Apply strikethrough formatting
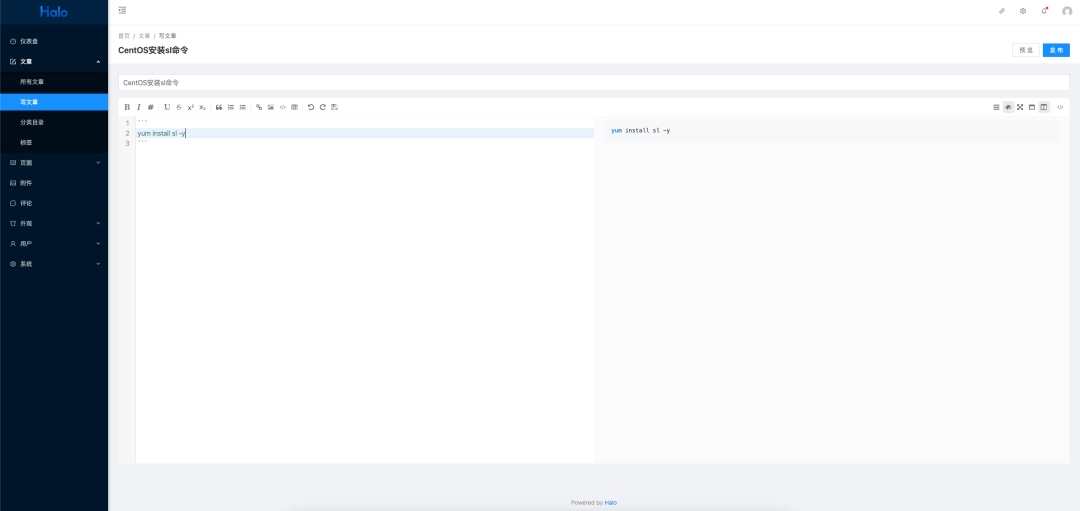Image resolution: width=1080 pixels, height=511 pixels. 178,107
